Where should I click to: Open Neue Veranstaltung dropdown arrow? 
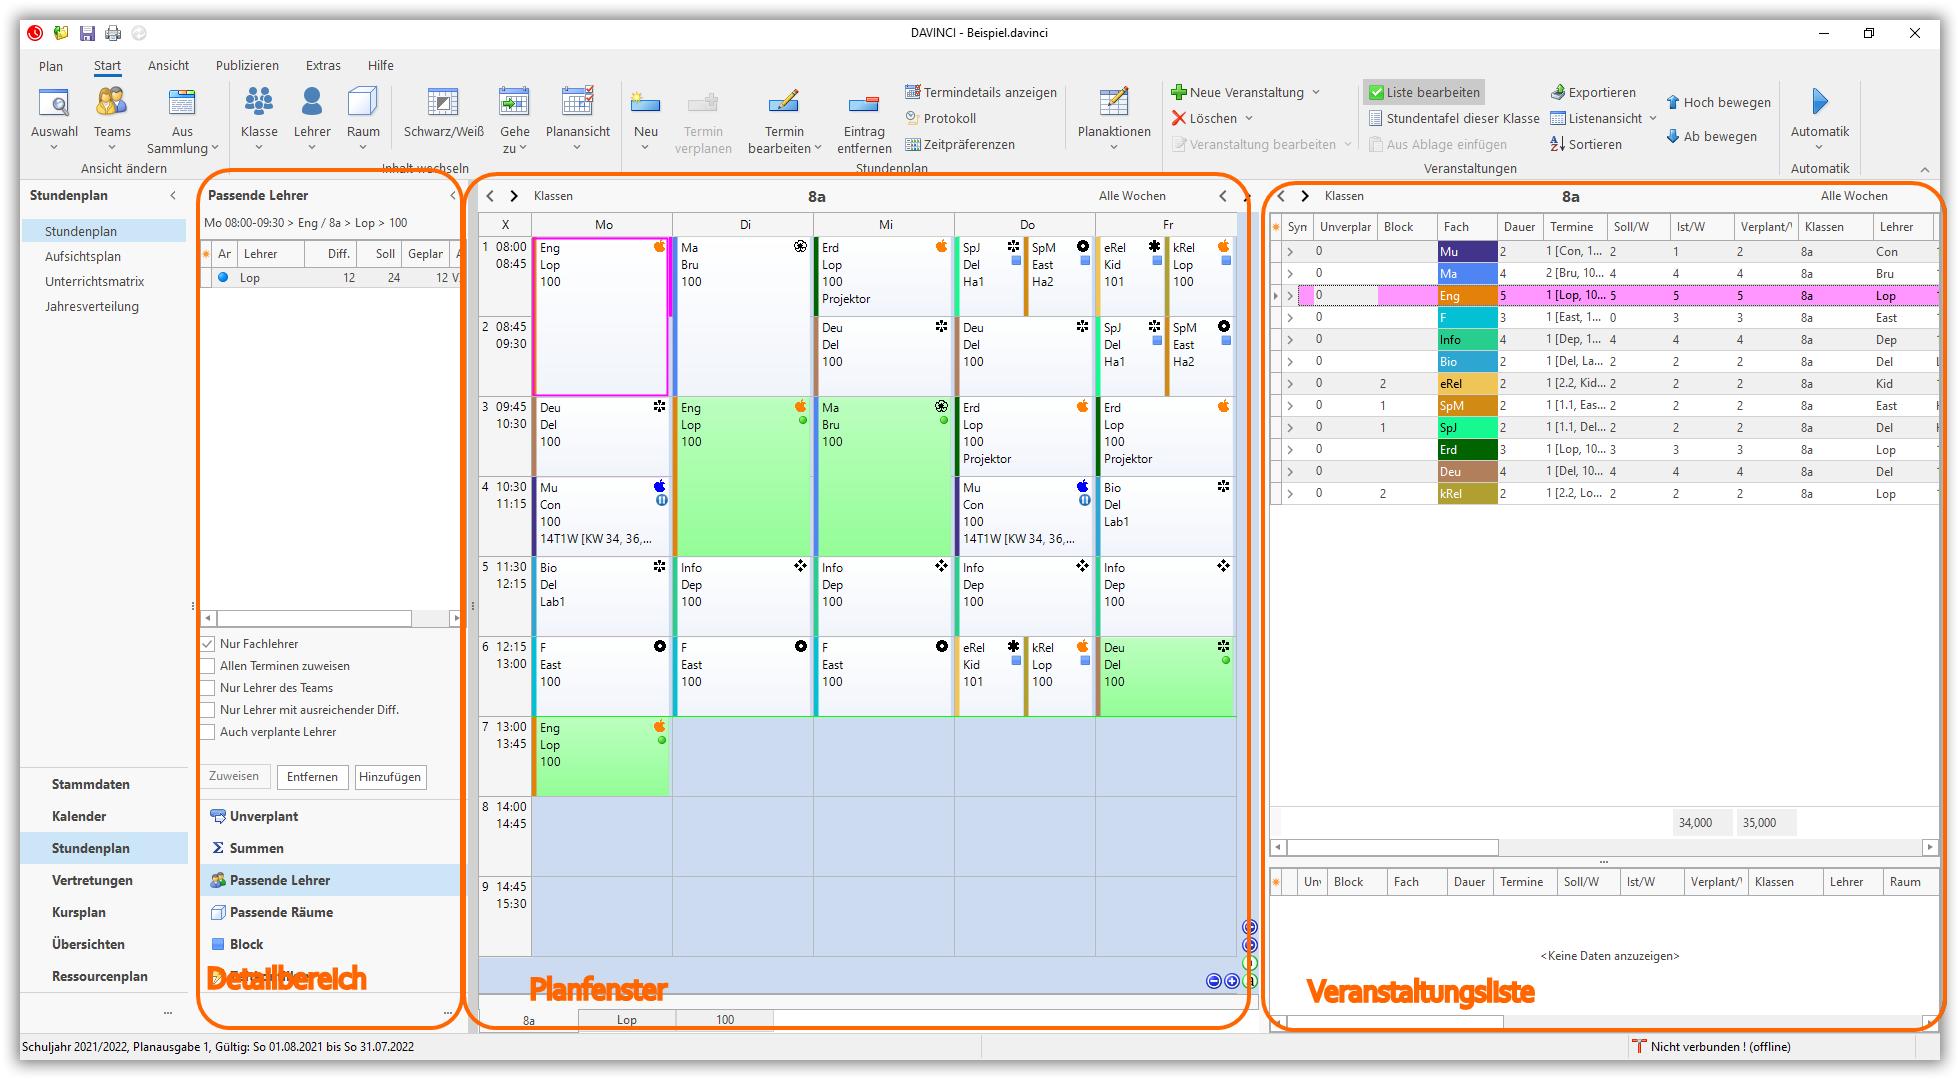point(1316,92)
